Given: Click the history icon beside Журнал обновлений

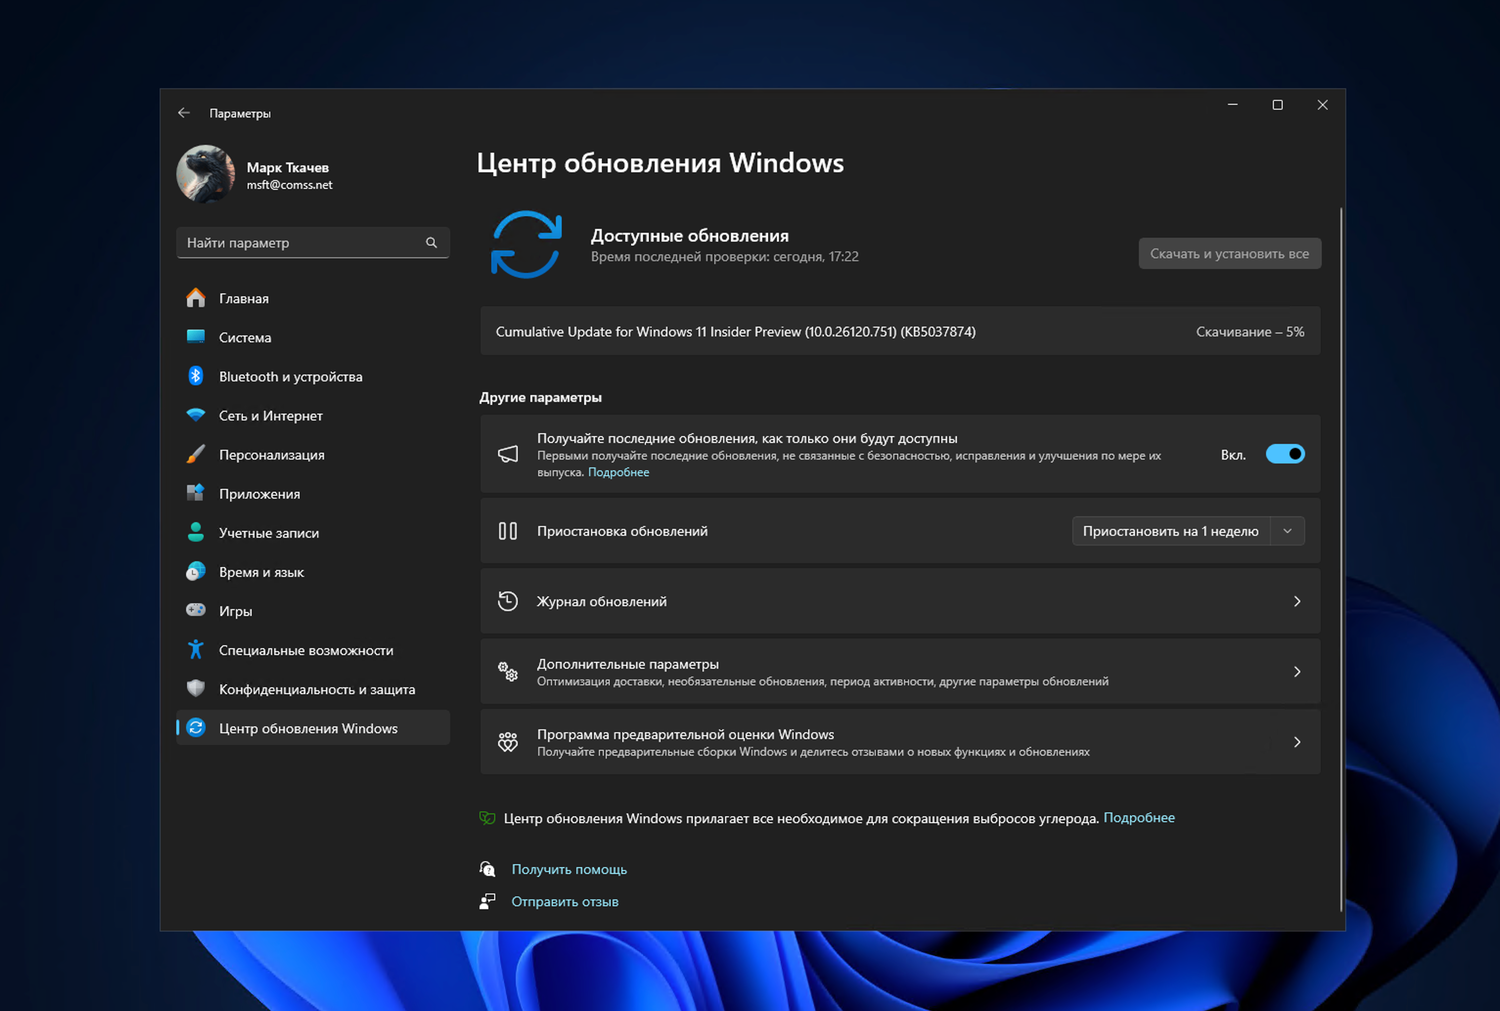Looking at the screenshot, I should click(508, 601).
